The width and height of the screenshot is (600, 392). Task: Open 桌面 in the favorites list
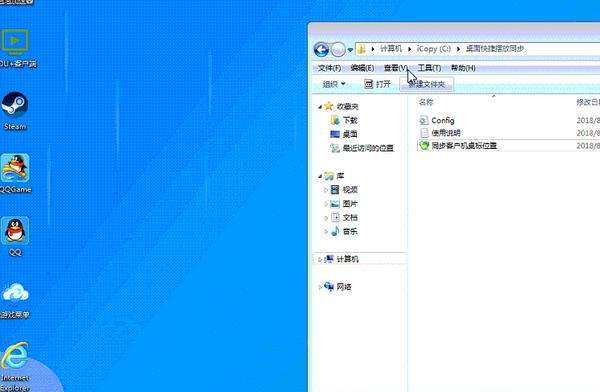tap(350, 134)
